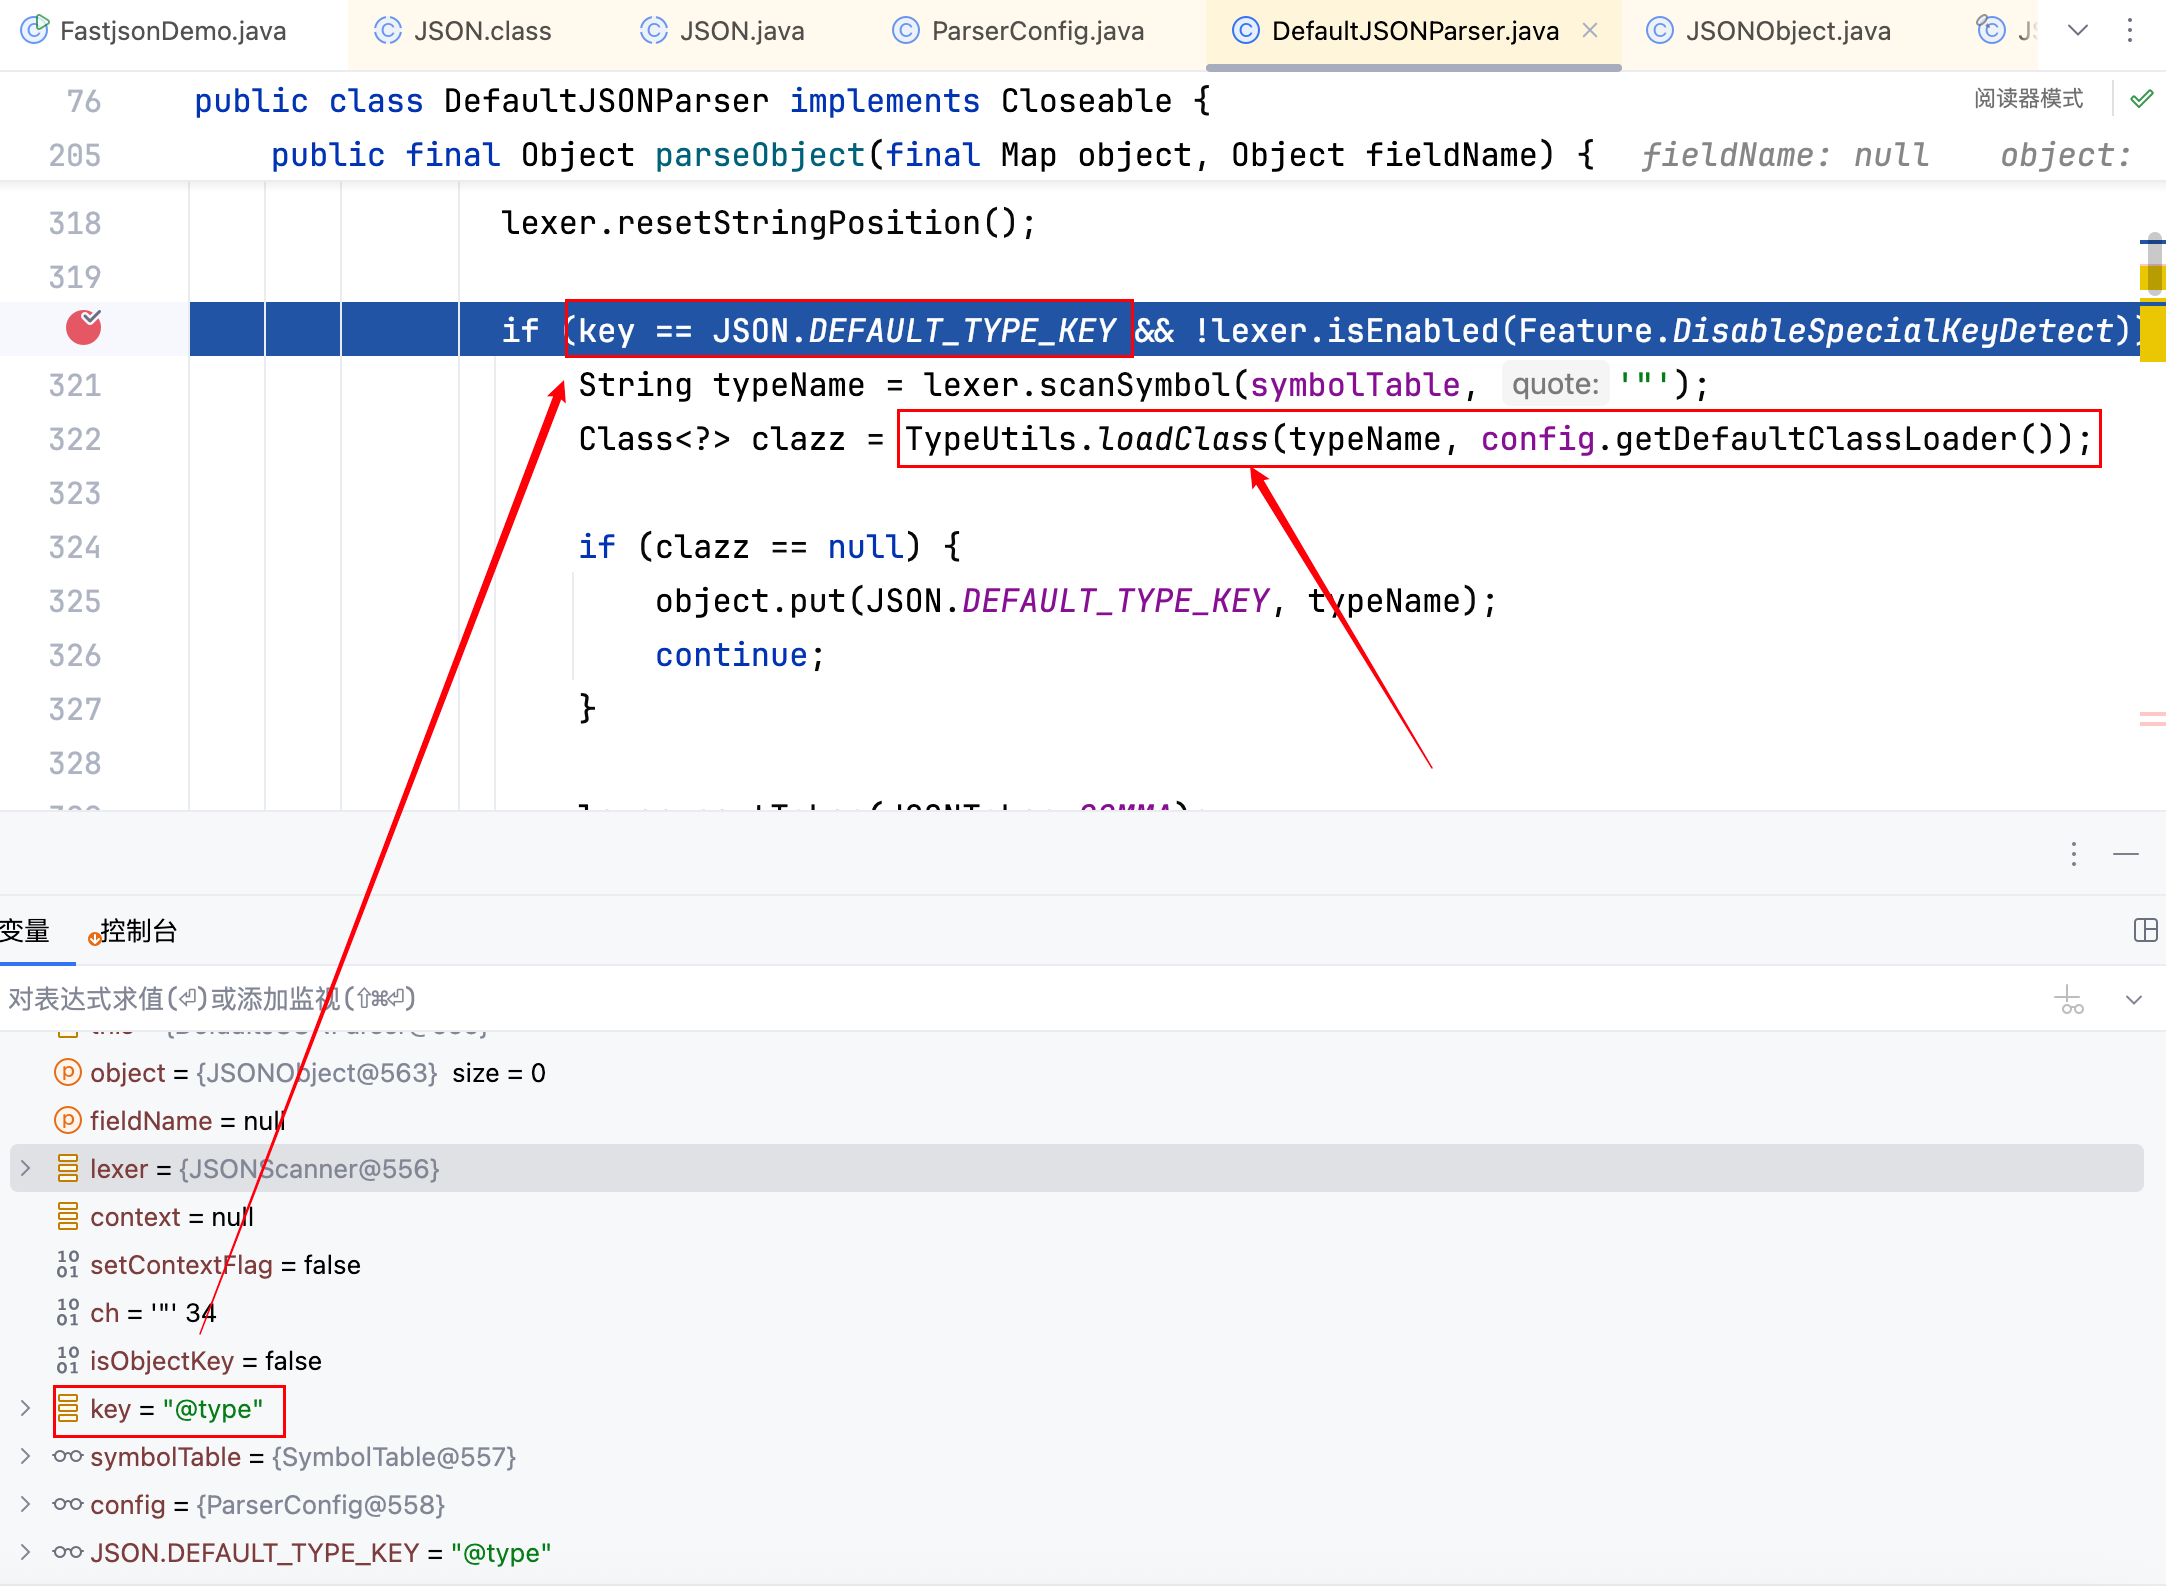The image size is (2166, 1586).
Task: Expand the config ParserConfig variable node
Action: pyautogui.click(x=26, y=1504)
